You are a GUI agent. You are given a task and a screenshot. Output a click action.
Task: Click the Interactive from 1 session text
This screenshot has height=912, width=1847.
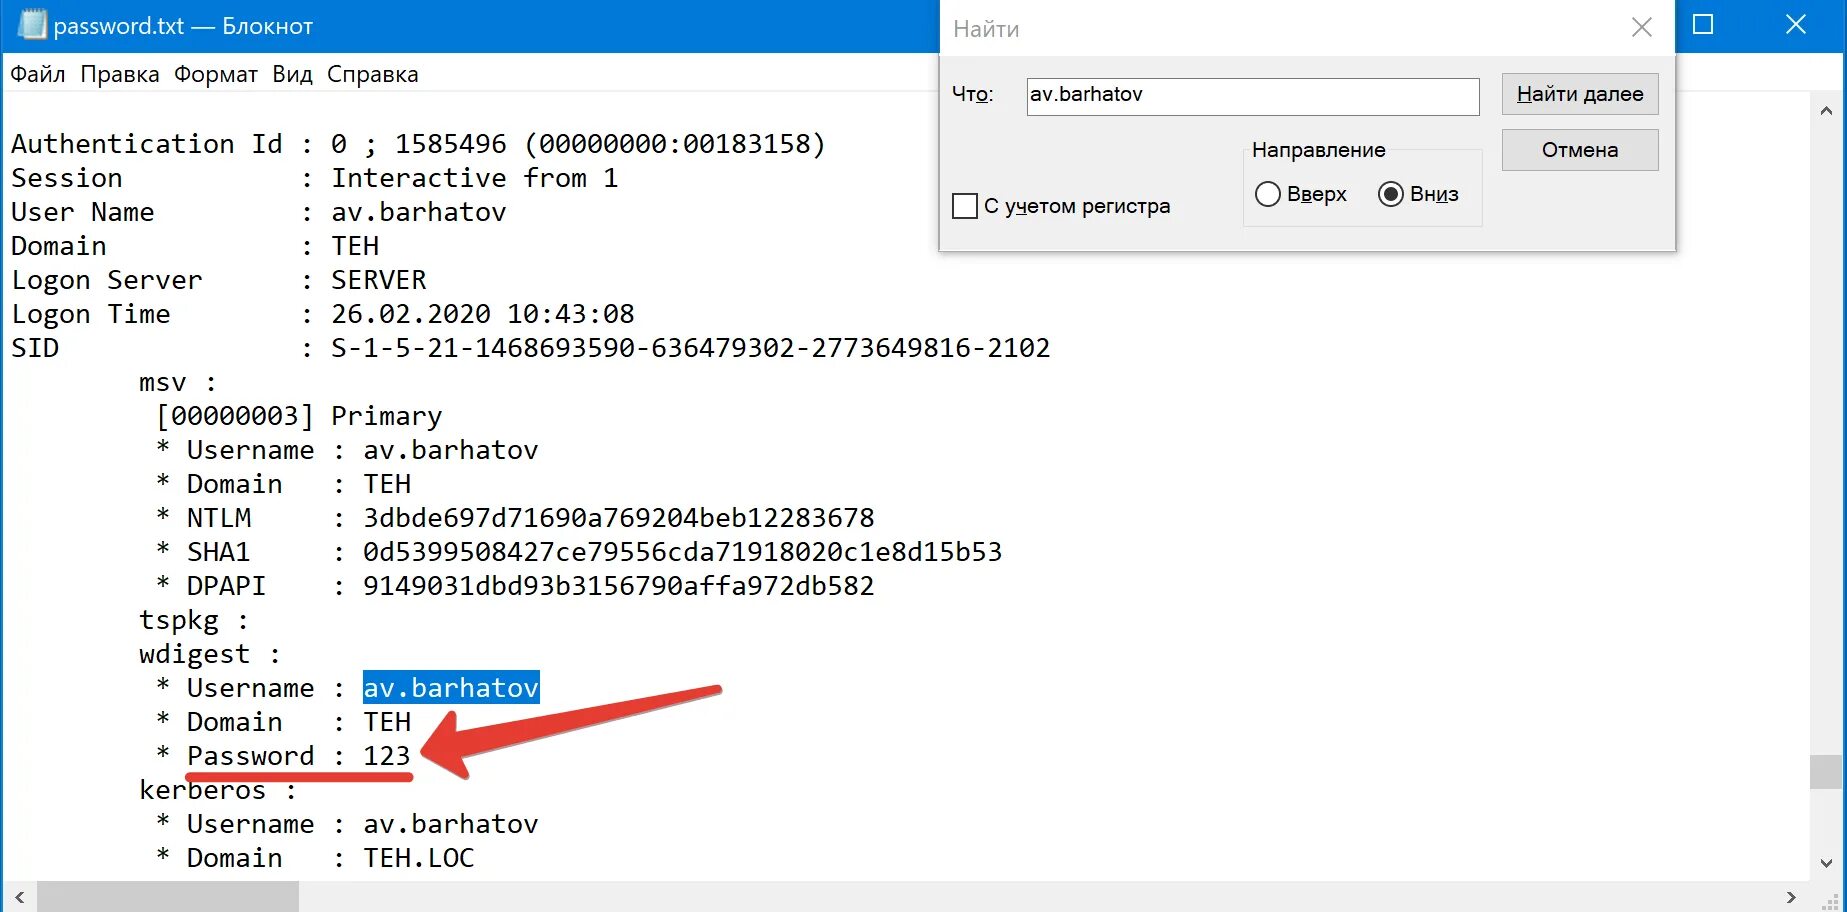(x=475, y=178)
